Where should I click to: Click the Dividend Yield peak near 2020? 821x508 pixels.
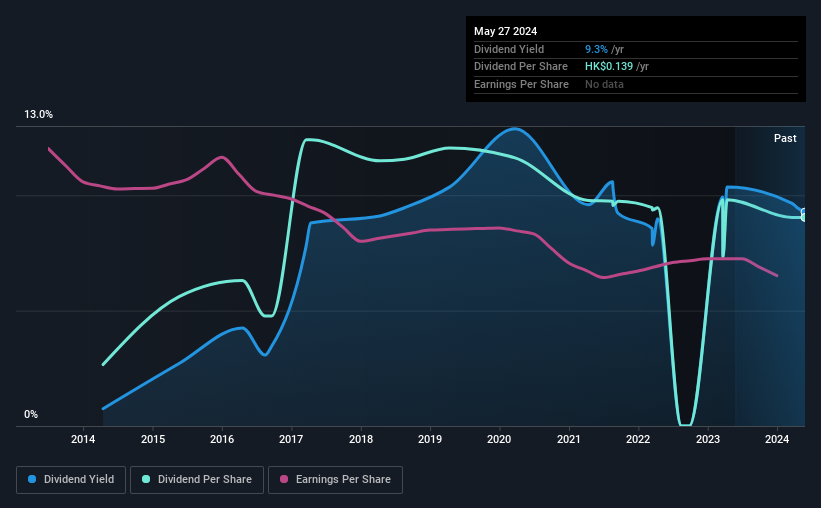[x=515, y=129]
